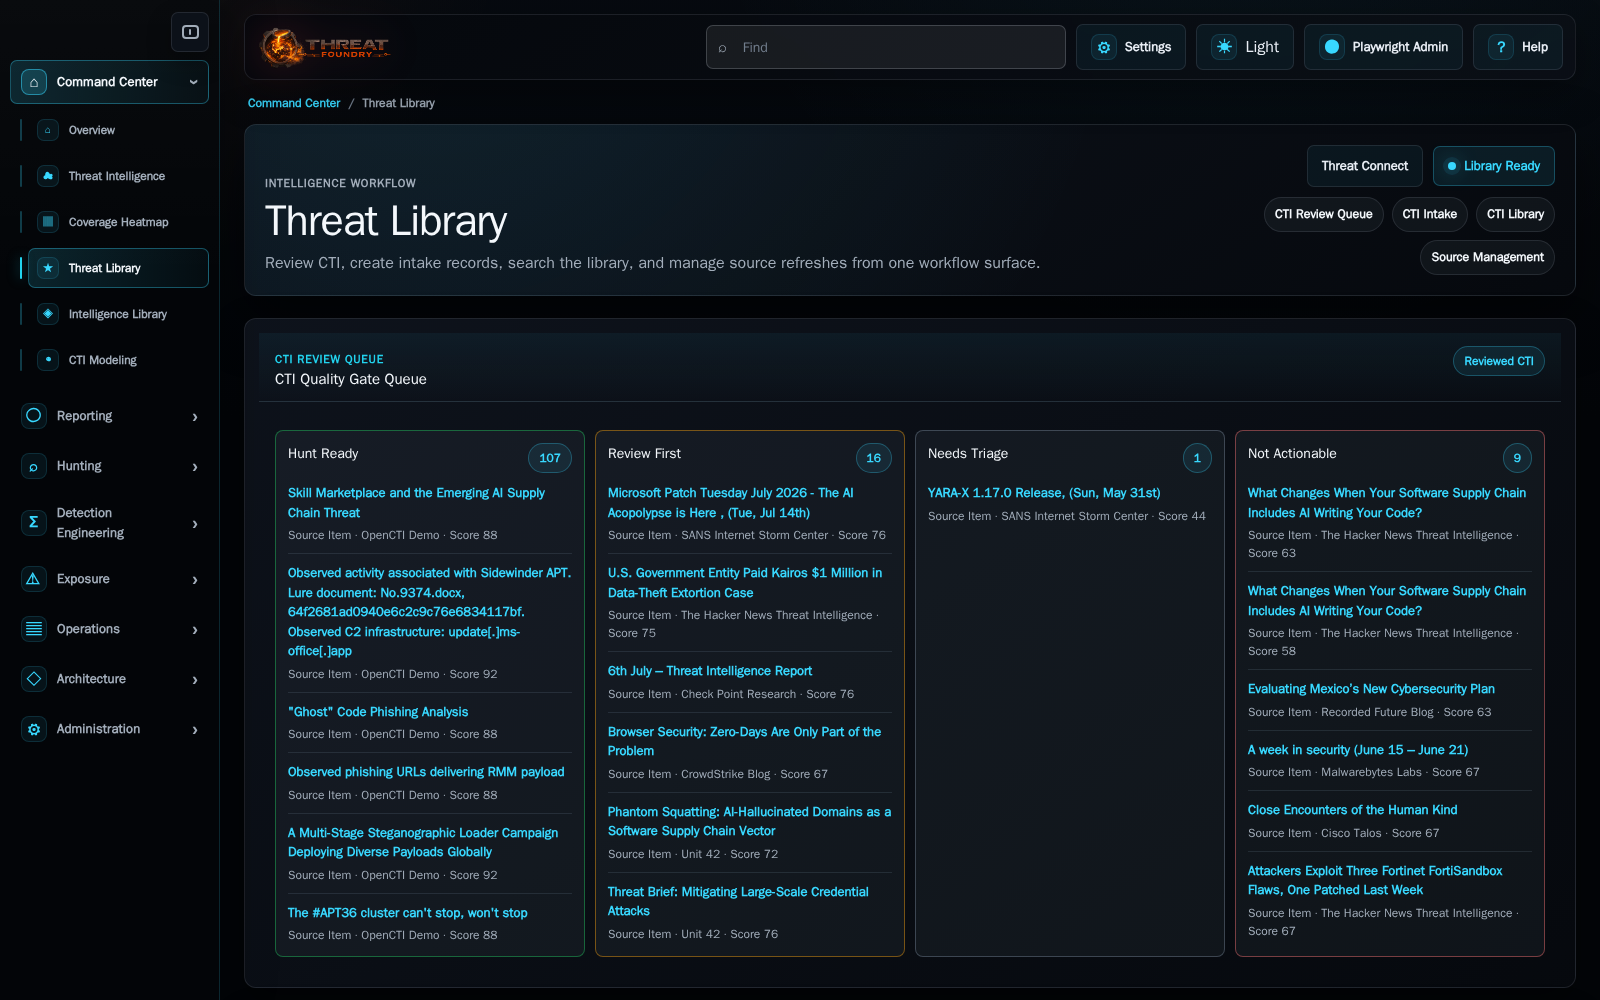Switch to the CTI Intake tab
This screenshot has height=1000, width=1600.
click(1429, 214)
